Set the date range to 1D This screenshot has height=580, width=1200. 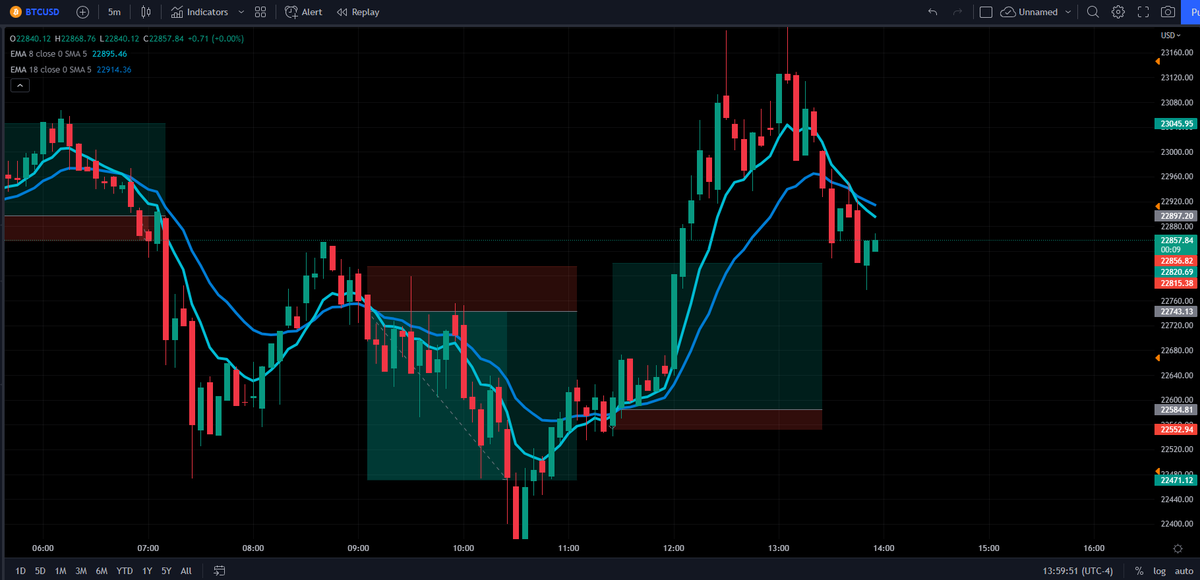tap(21, 571)
